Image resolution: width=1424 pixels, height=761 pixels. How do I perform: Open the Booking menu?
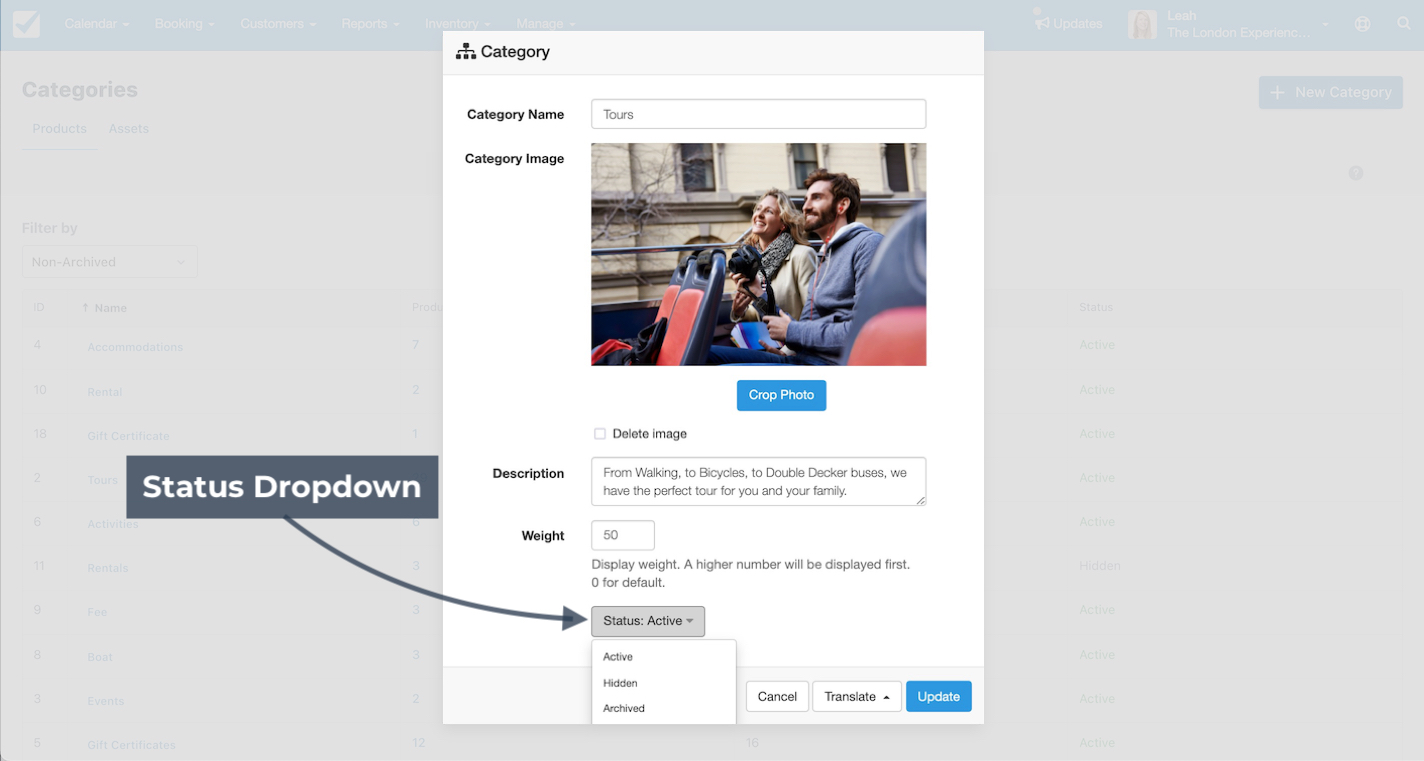(185, 24)
